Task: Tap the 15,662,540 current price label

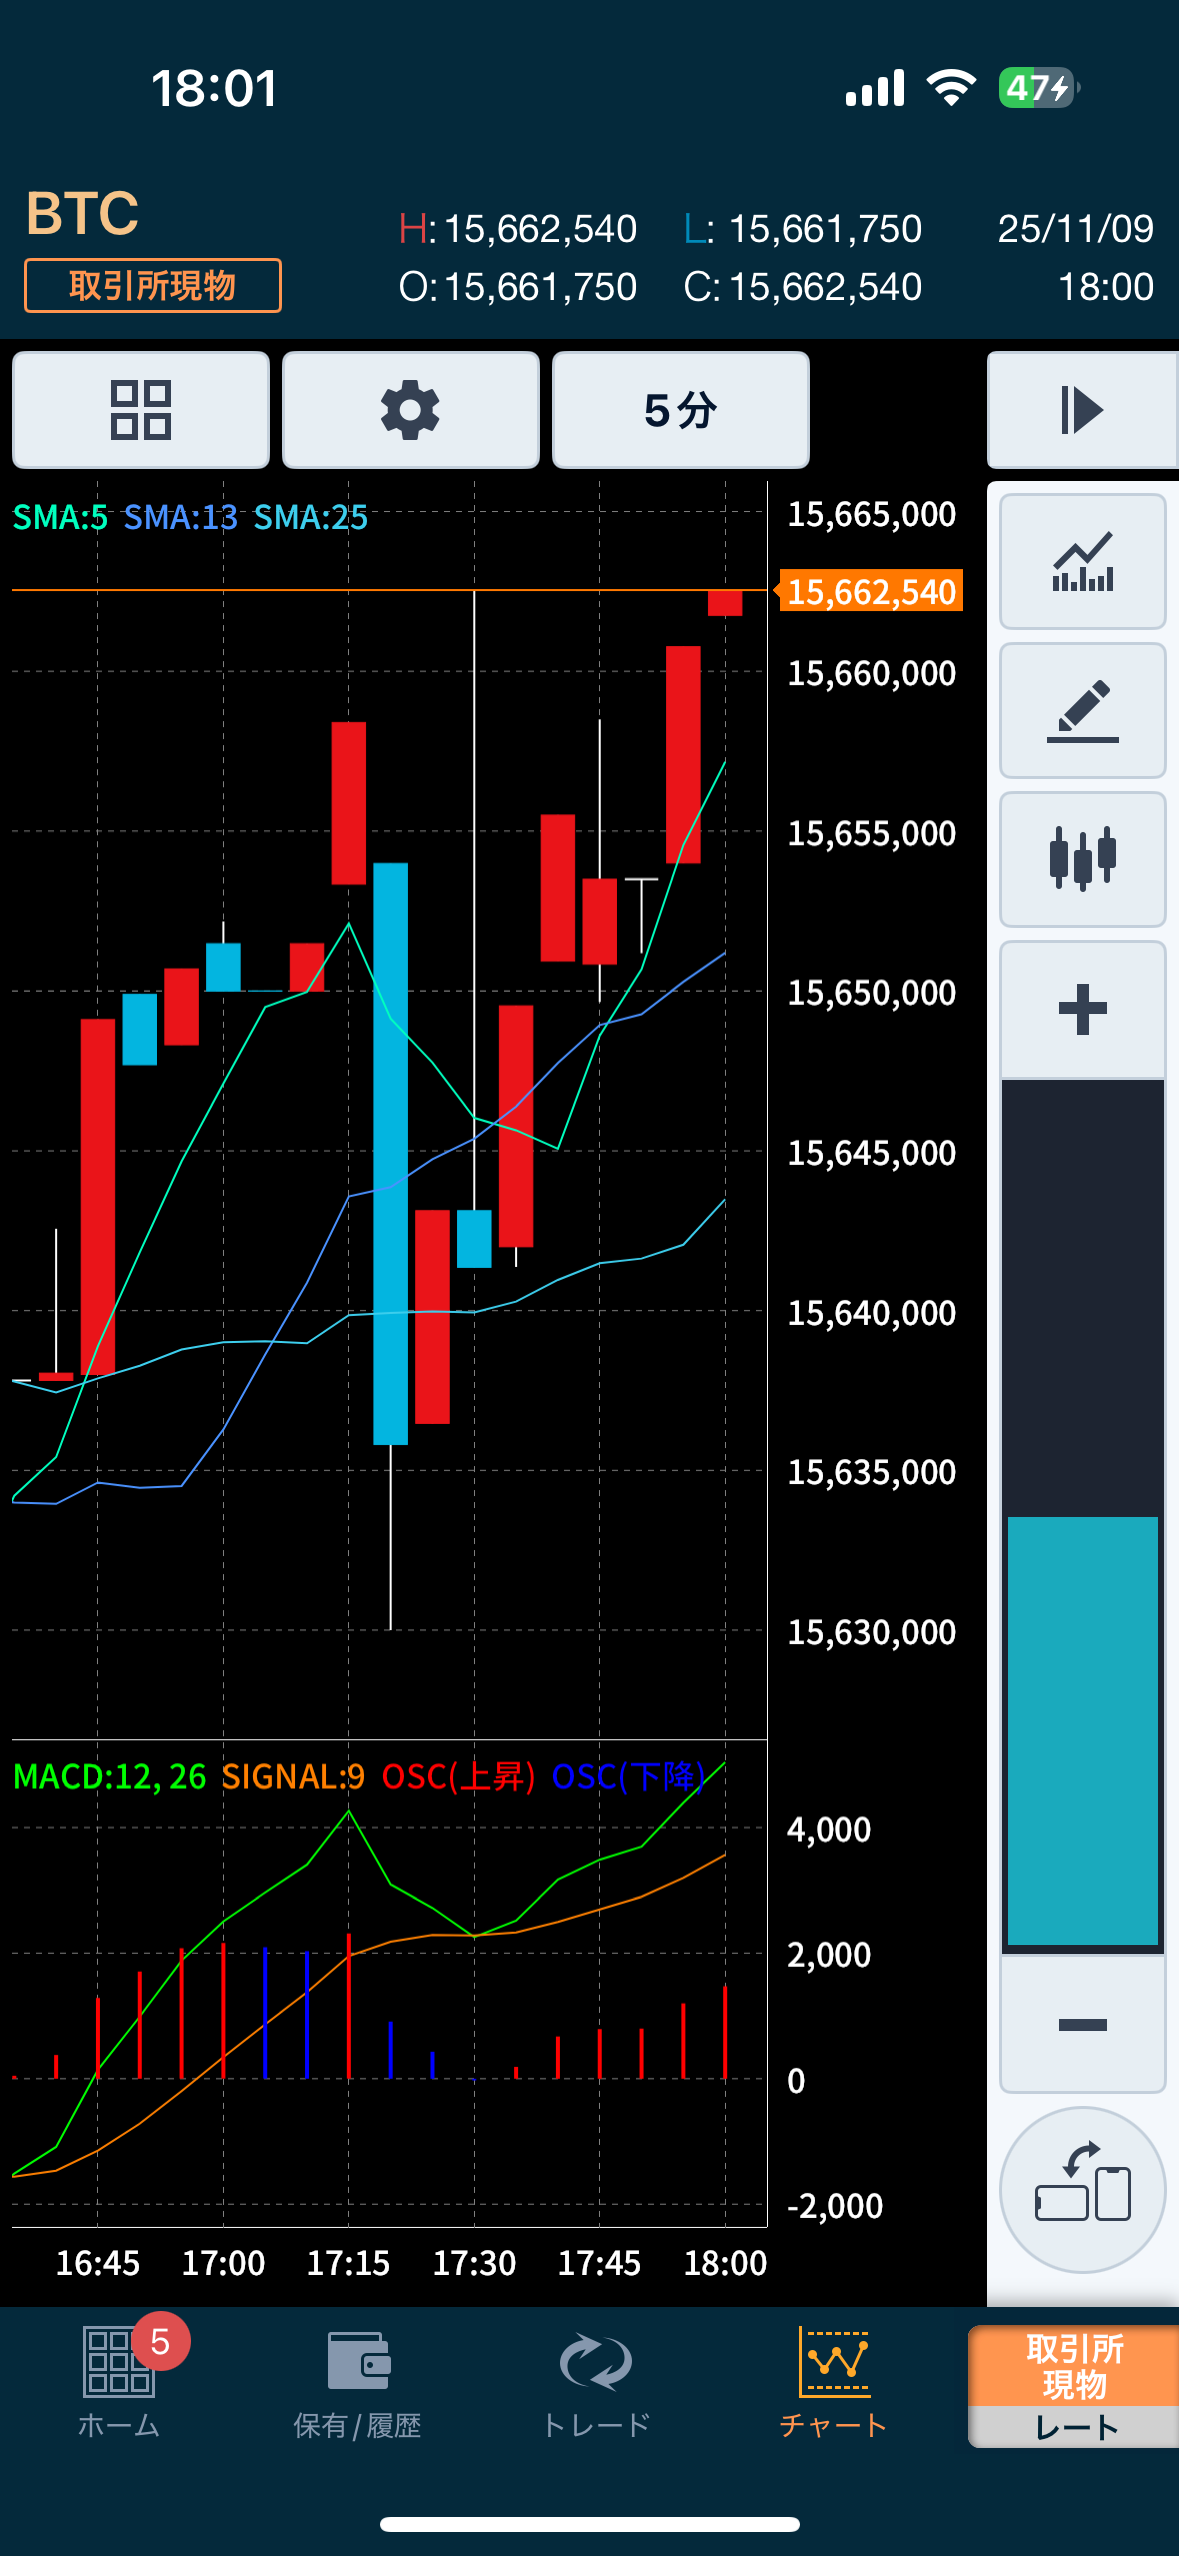Action: tap(870, 591)
